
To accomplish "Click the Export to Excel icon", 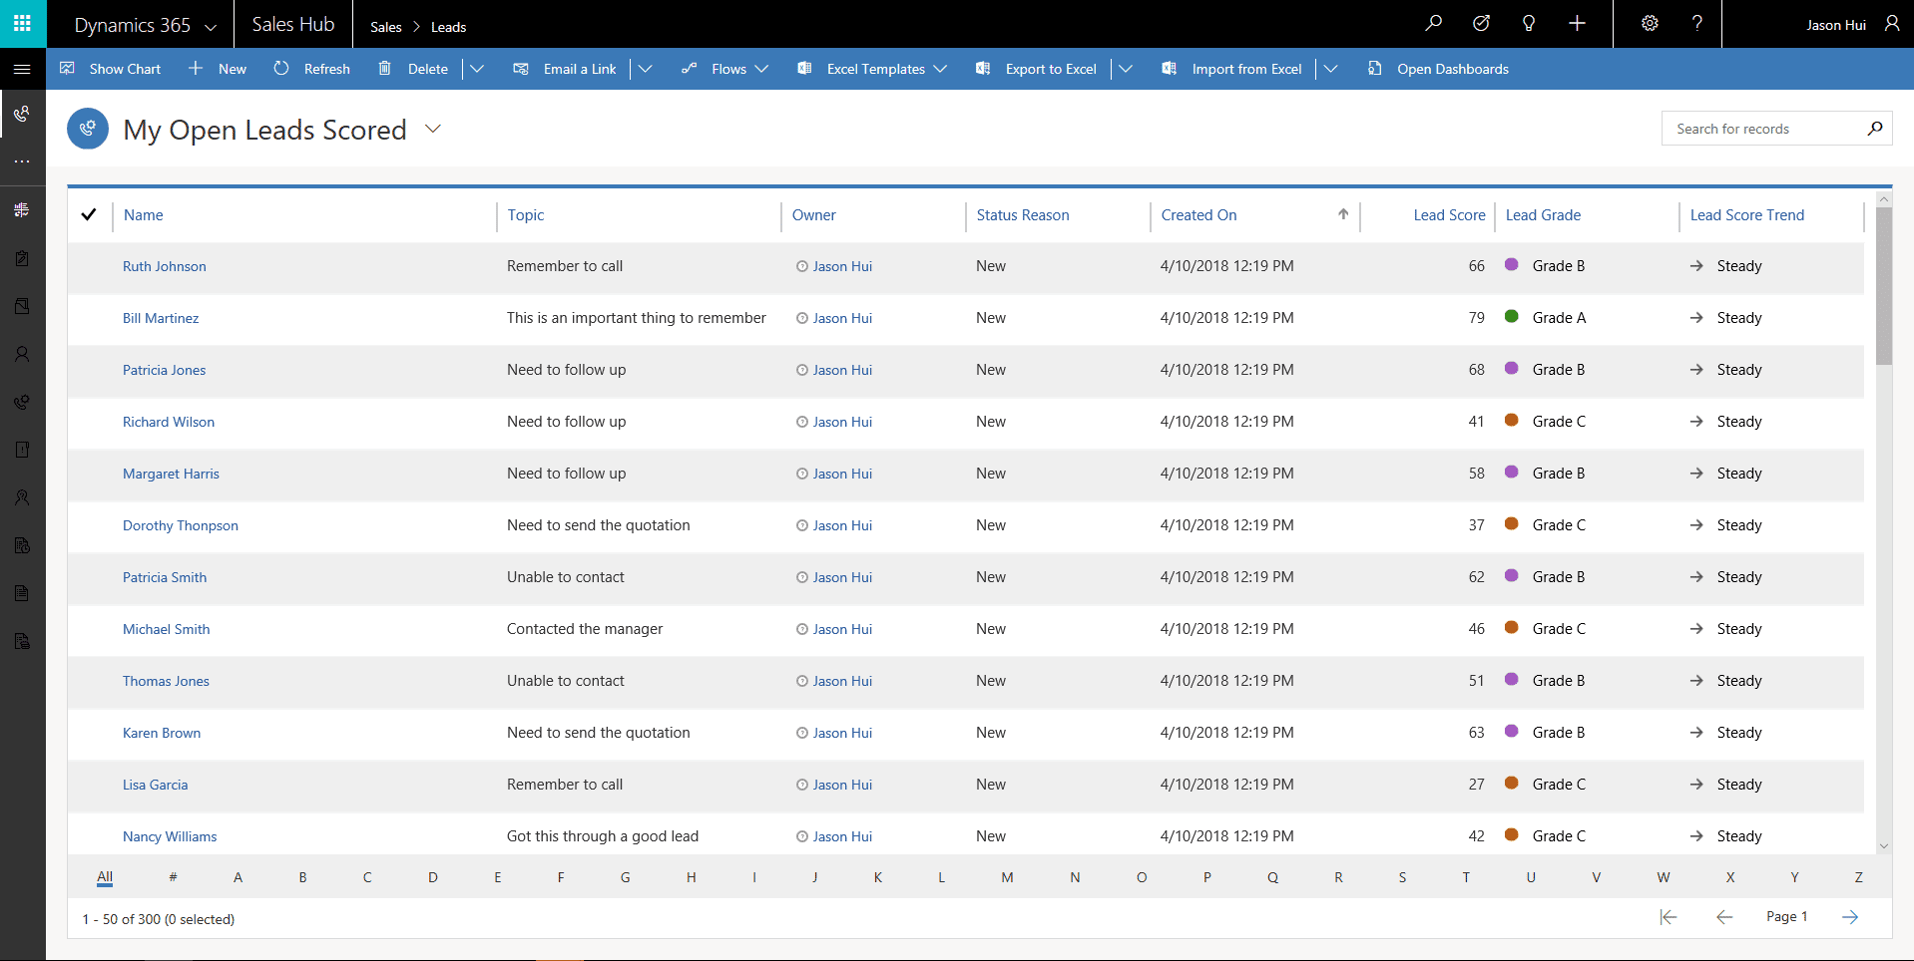I will 983,68.
